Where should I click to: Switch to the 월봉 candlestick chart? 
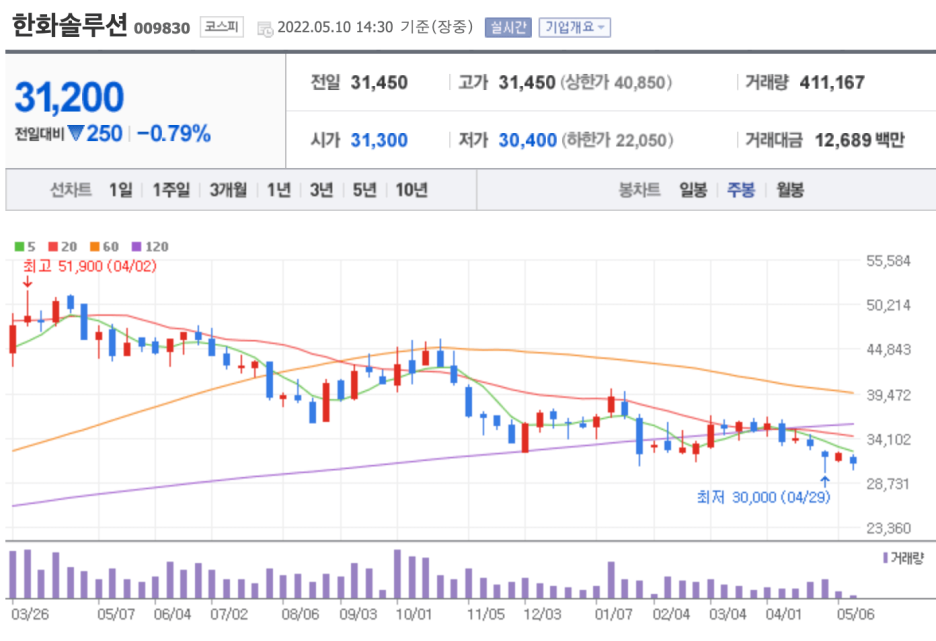pyautogui.click(x=790, y=190)
